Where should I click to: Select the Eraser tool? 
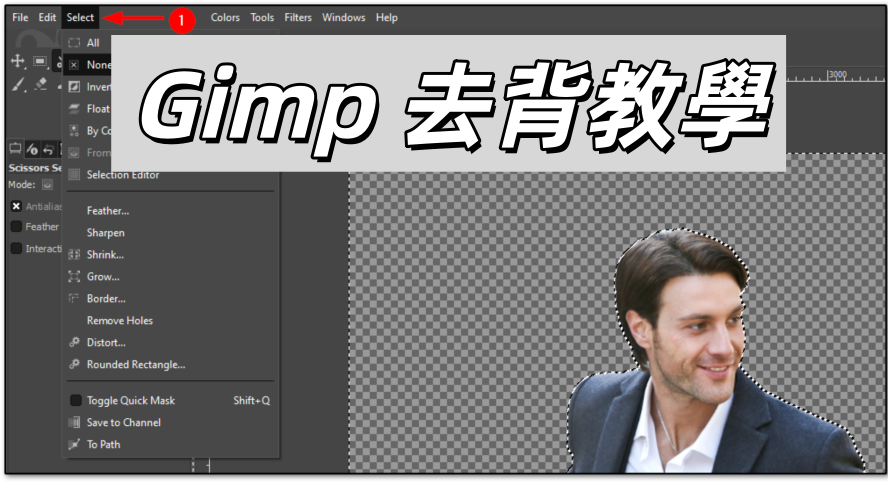pyautogui.click(x=41, y=84)
